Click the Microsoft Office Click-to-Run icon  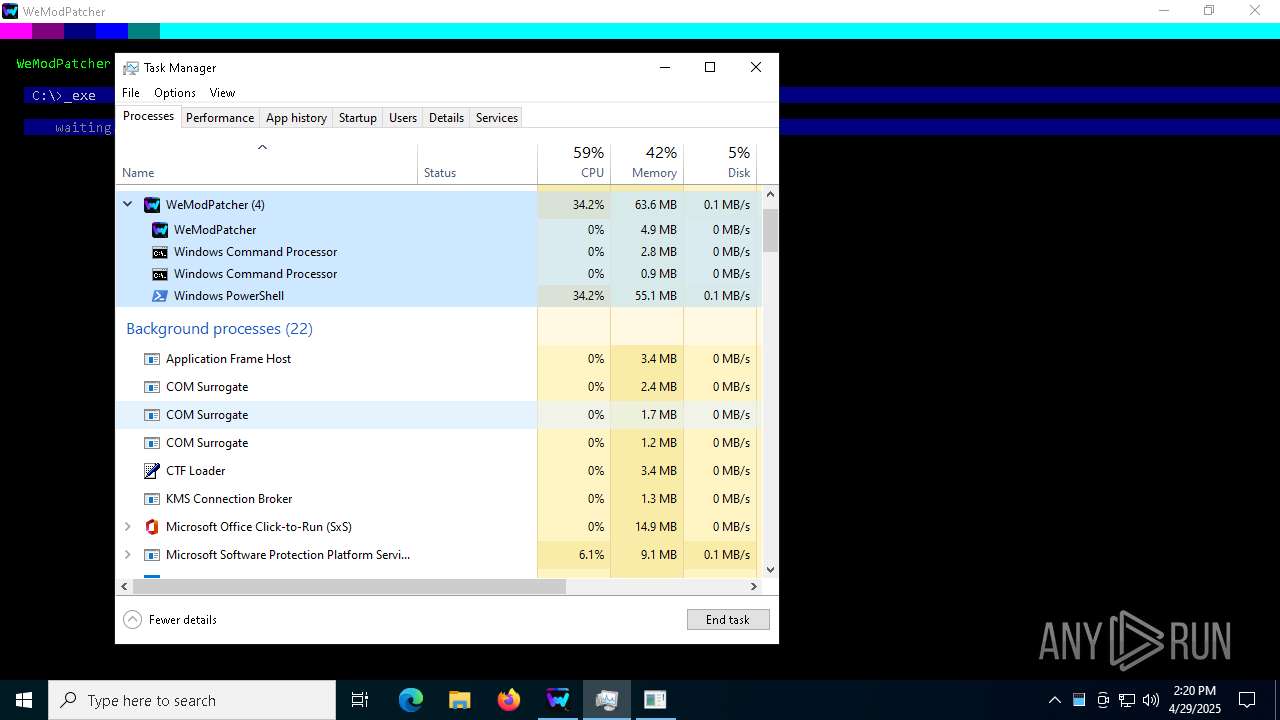click(x=152, y=527)
